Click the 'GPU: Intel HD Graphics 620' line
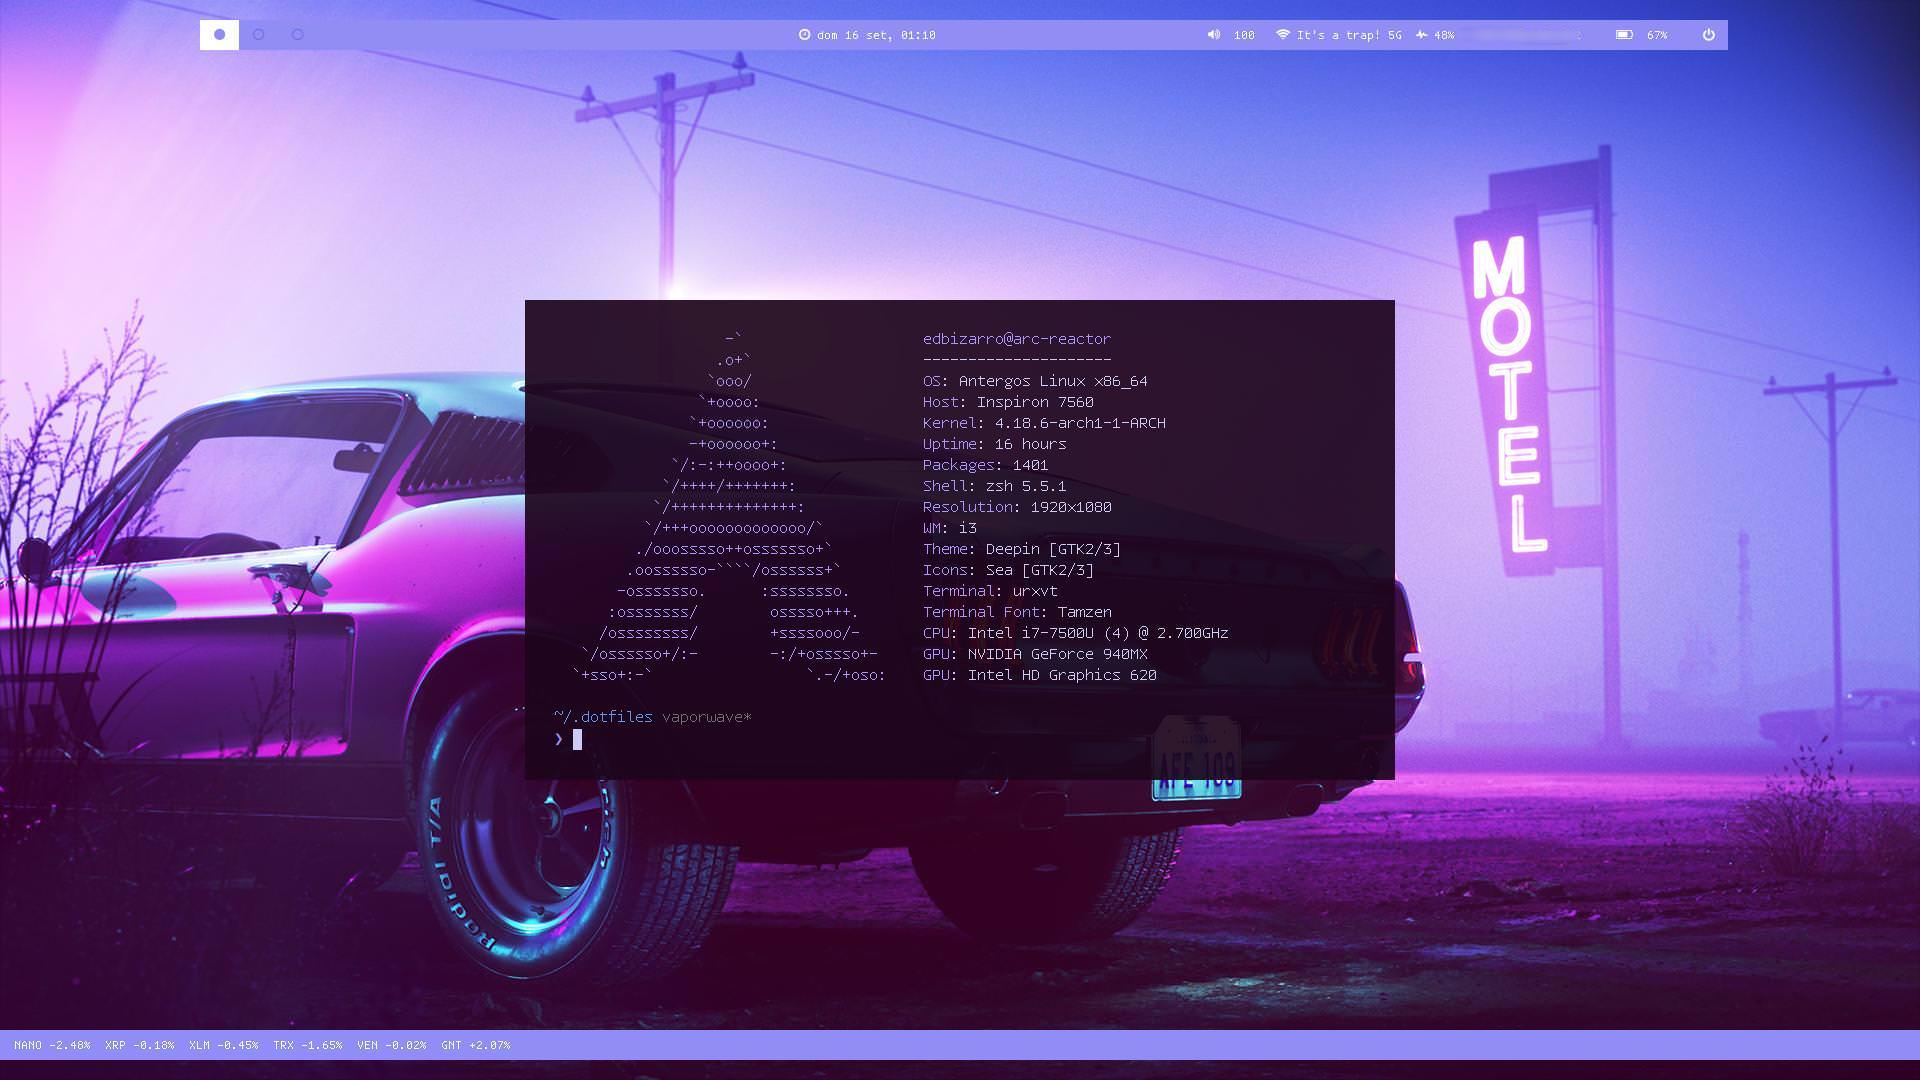The image size is (1920, 1080). click(x=1039, y=675)
